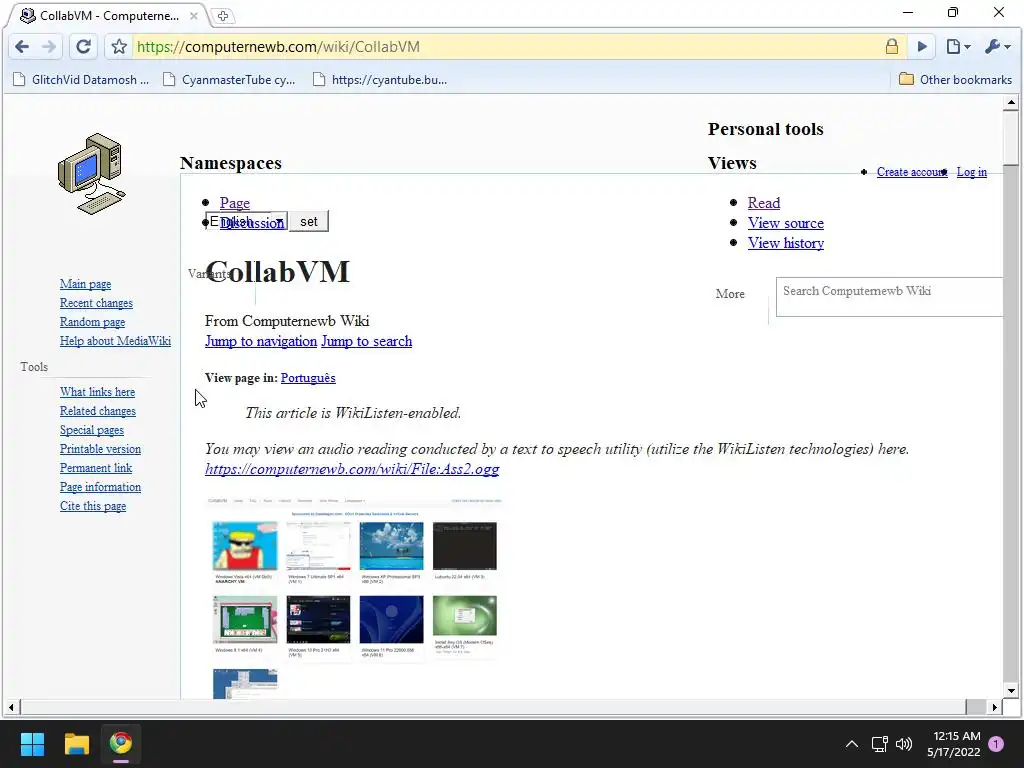This screenshot has width=1024, height=768.
Task: Click Create account link
Action: point(912,172)
